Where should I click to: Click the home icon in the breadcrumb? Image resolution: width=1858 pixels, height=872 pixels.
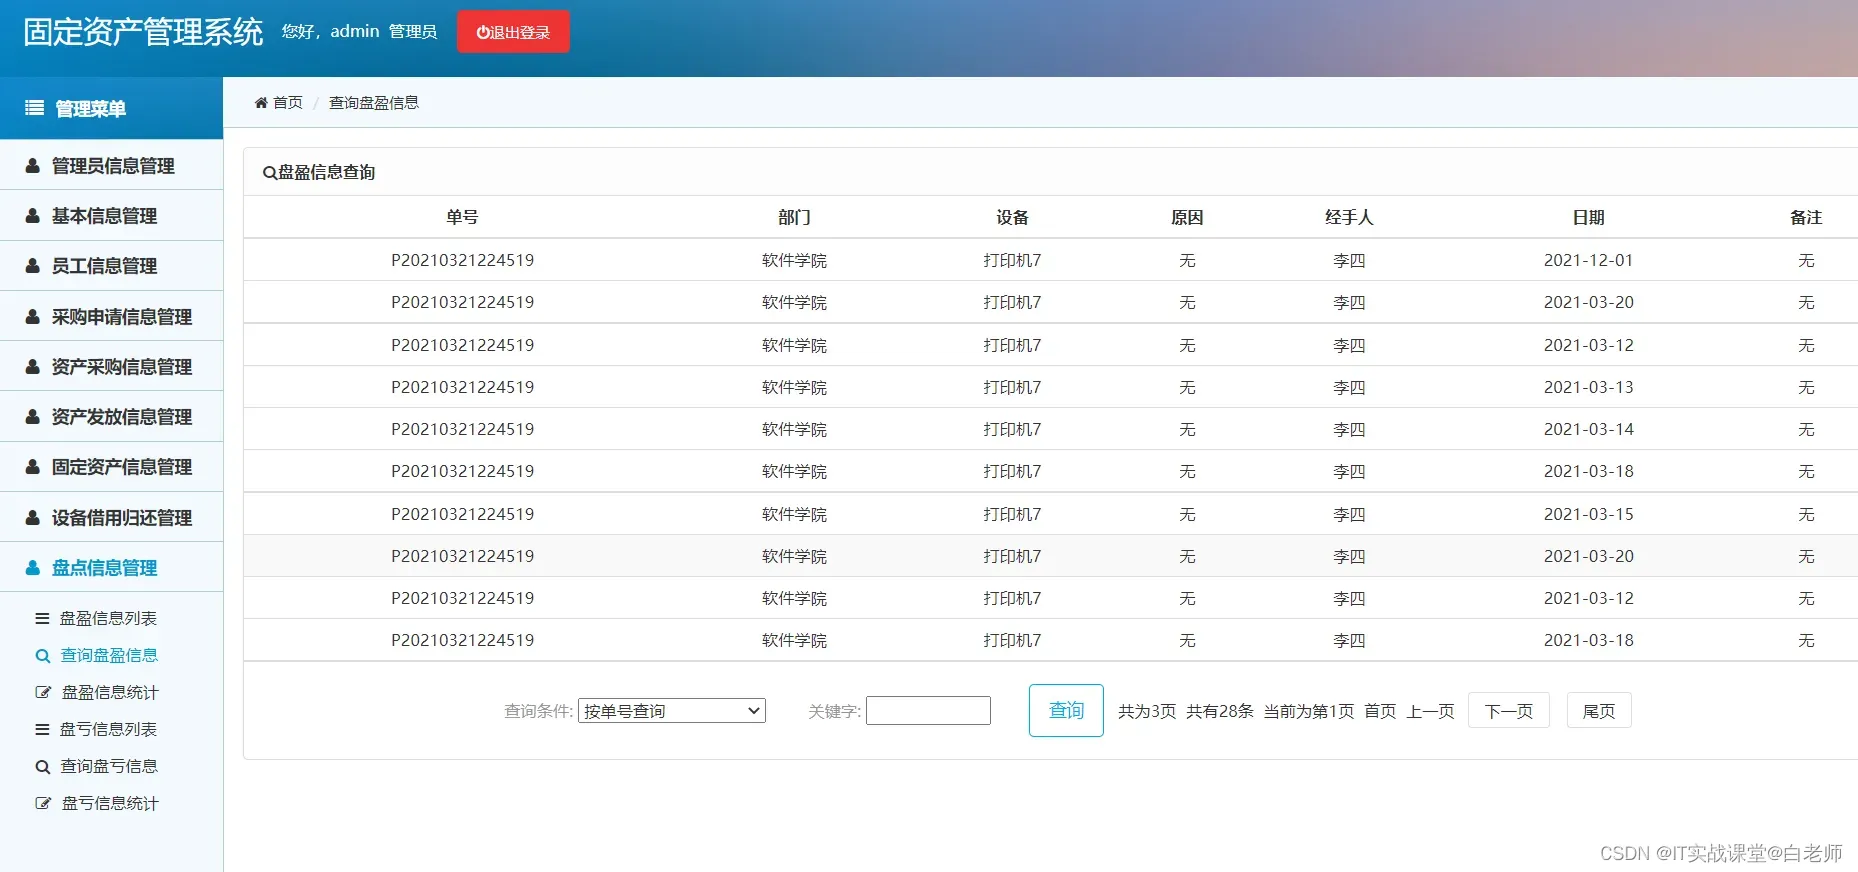[x=261, y=103]
